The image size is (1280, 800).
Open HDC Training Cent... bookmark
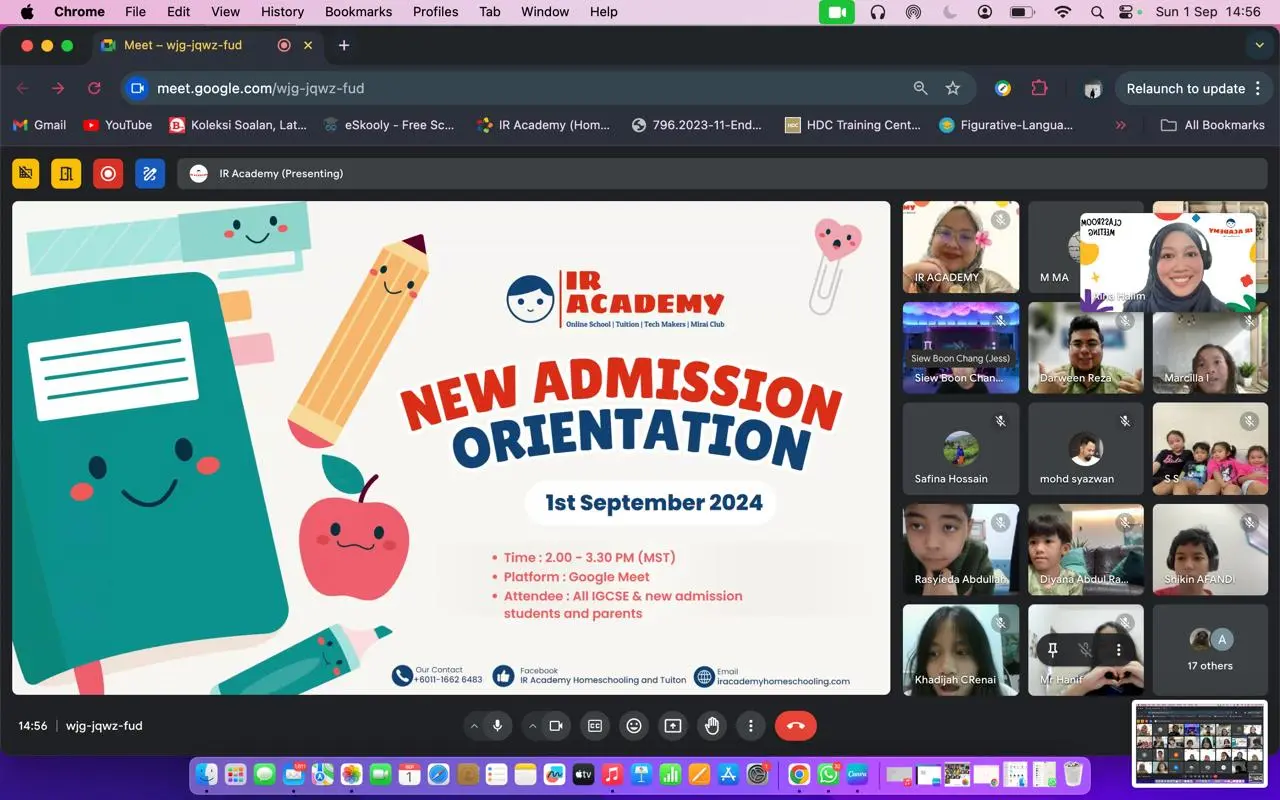point(853,125)
